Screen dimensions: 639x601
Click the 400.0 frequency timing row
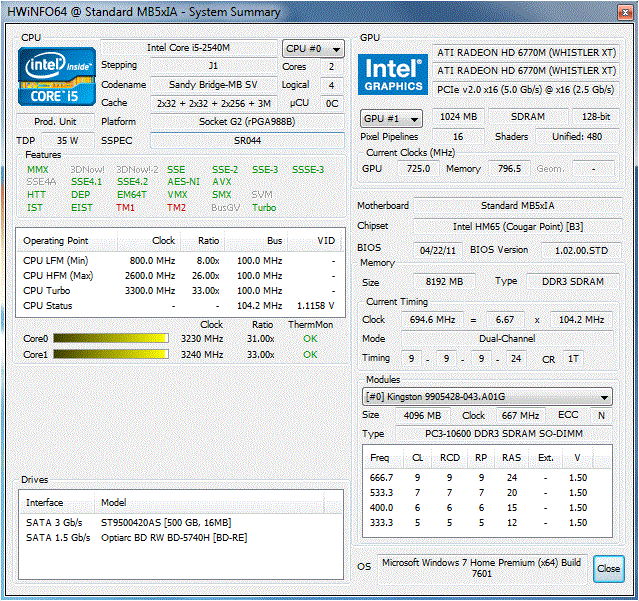487,508
